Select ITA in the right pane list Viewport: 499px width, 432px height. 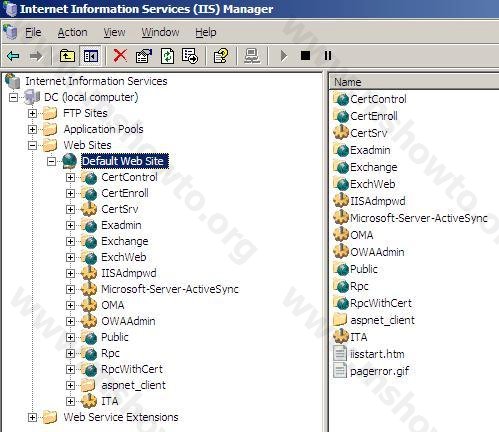tap(359, 337)
